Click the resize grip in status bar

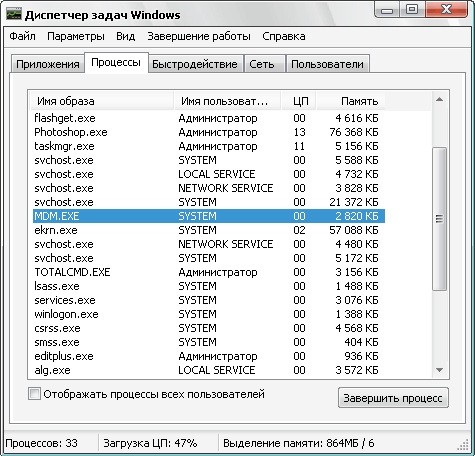point(464,445)
